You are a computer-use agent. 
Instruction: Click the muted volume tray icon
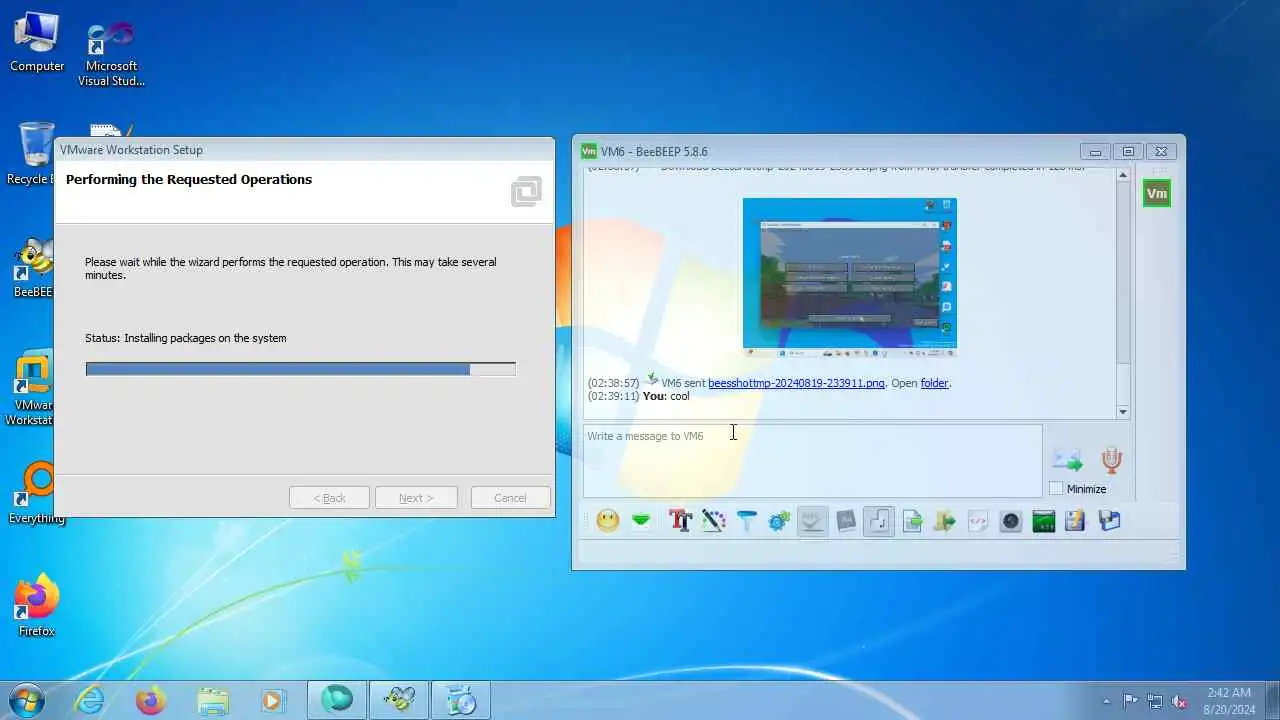pos(1179,701)
